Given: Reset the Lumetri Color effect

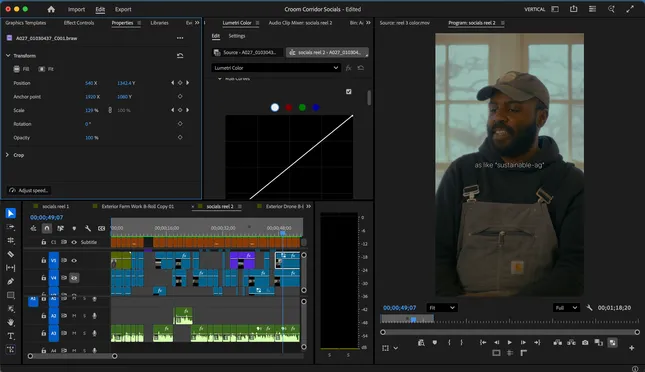Looking at the screenshot, I should 361,68.
